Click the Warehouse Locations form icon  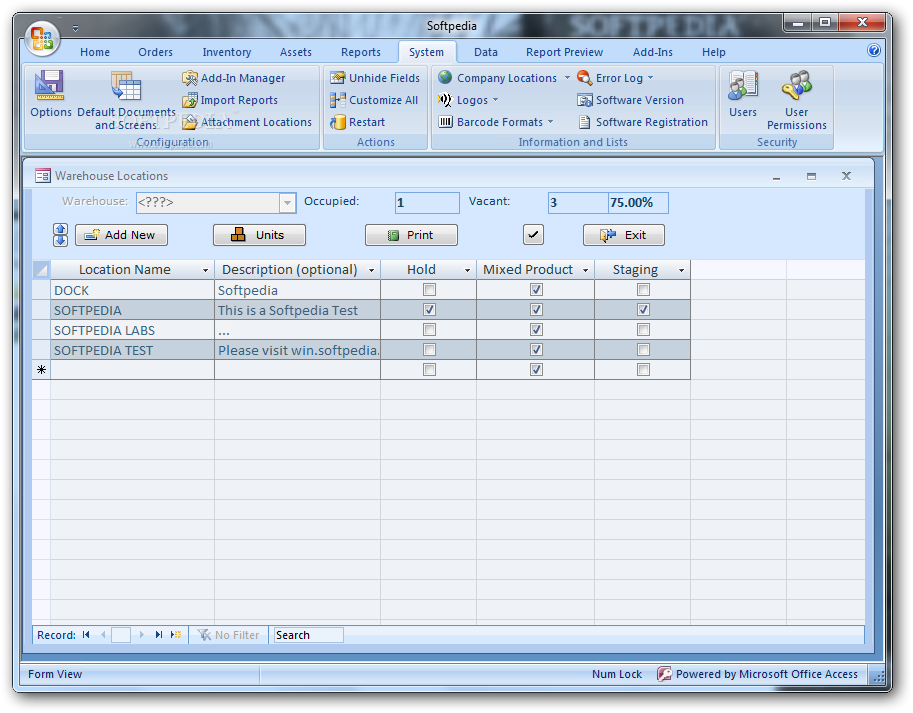(43, 176)
